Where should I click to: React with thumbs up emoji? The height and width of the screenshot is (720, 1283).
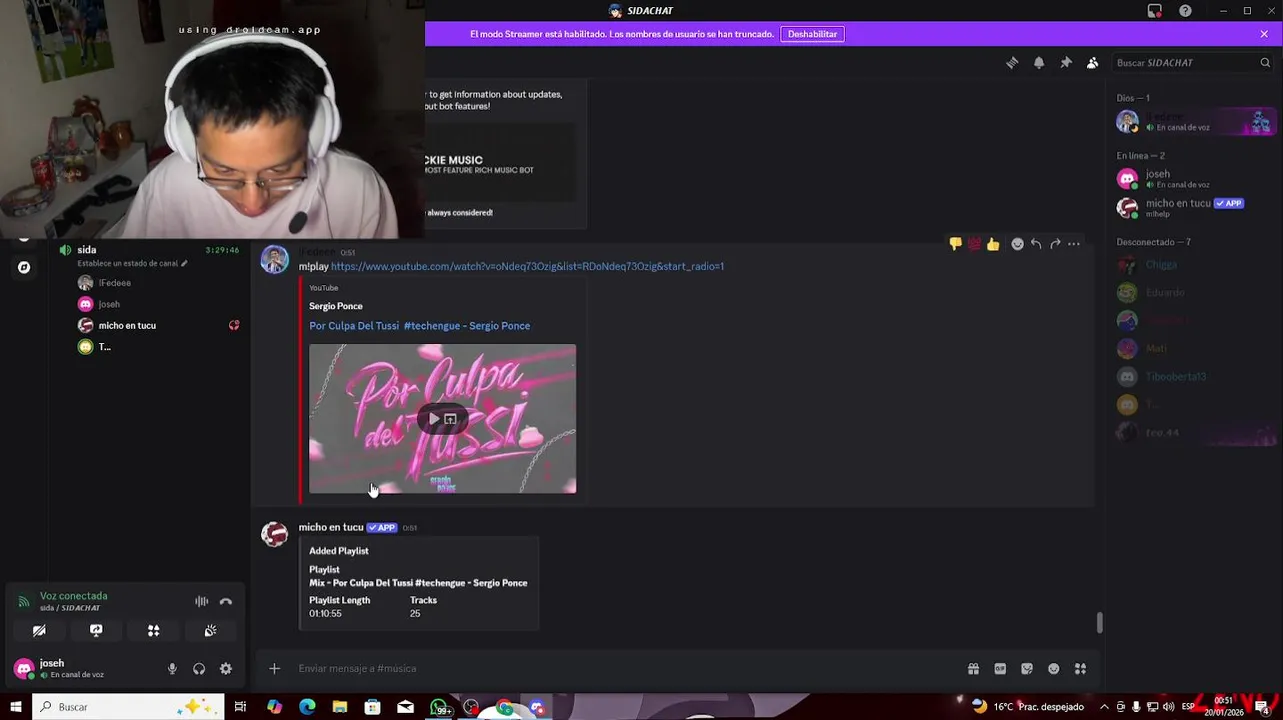[993, 244]
